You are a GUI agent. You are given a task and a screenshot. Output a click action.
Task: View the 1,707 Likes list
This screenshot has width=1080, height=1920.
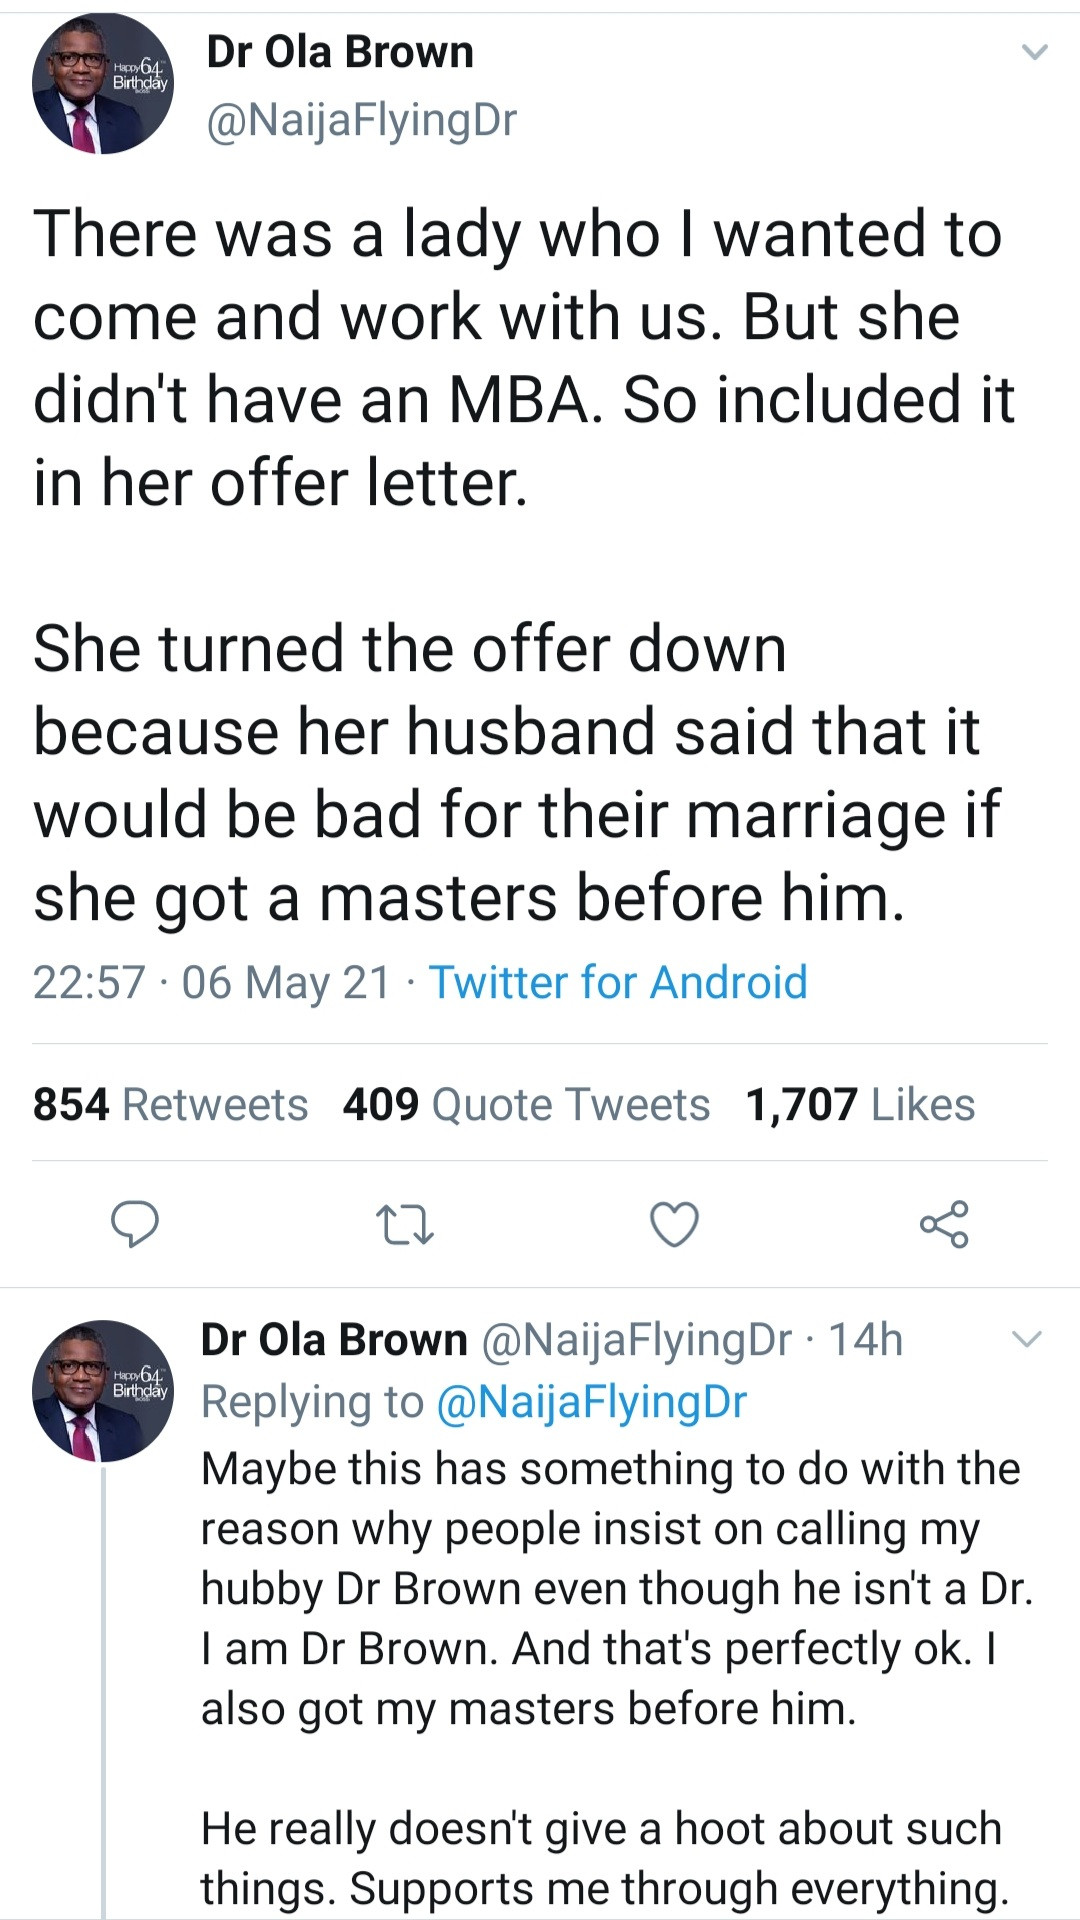click(x=860, y=1105)
